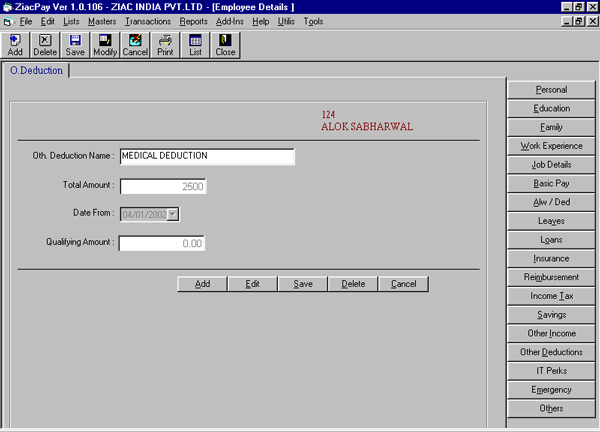
Task: Click the form's Add button
Action: [x=202, y=284]
